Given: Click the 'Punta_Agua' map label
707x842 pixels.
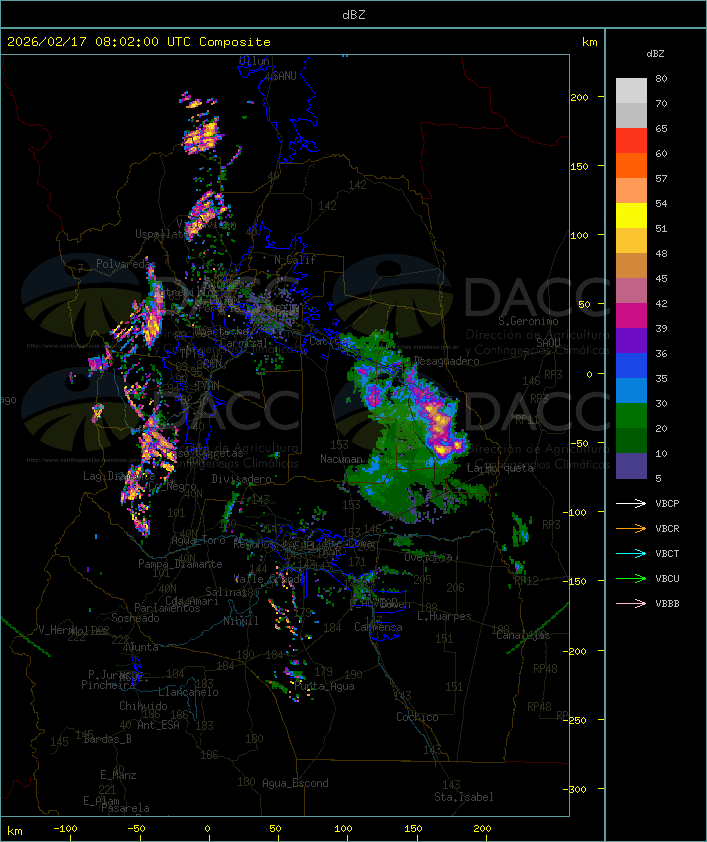Looking at the screenshot, I should click(x=324, y=686).
